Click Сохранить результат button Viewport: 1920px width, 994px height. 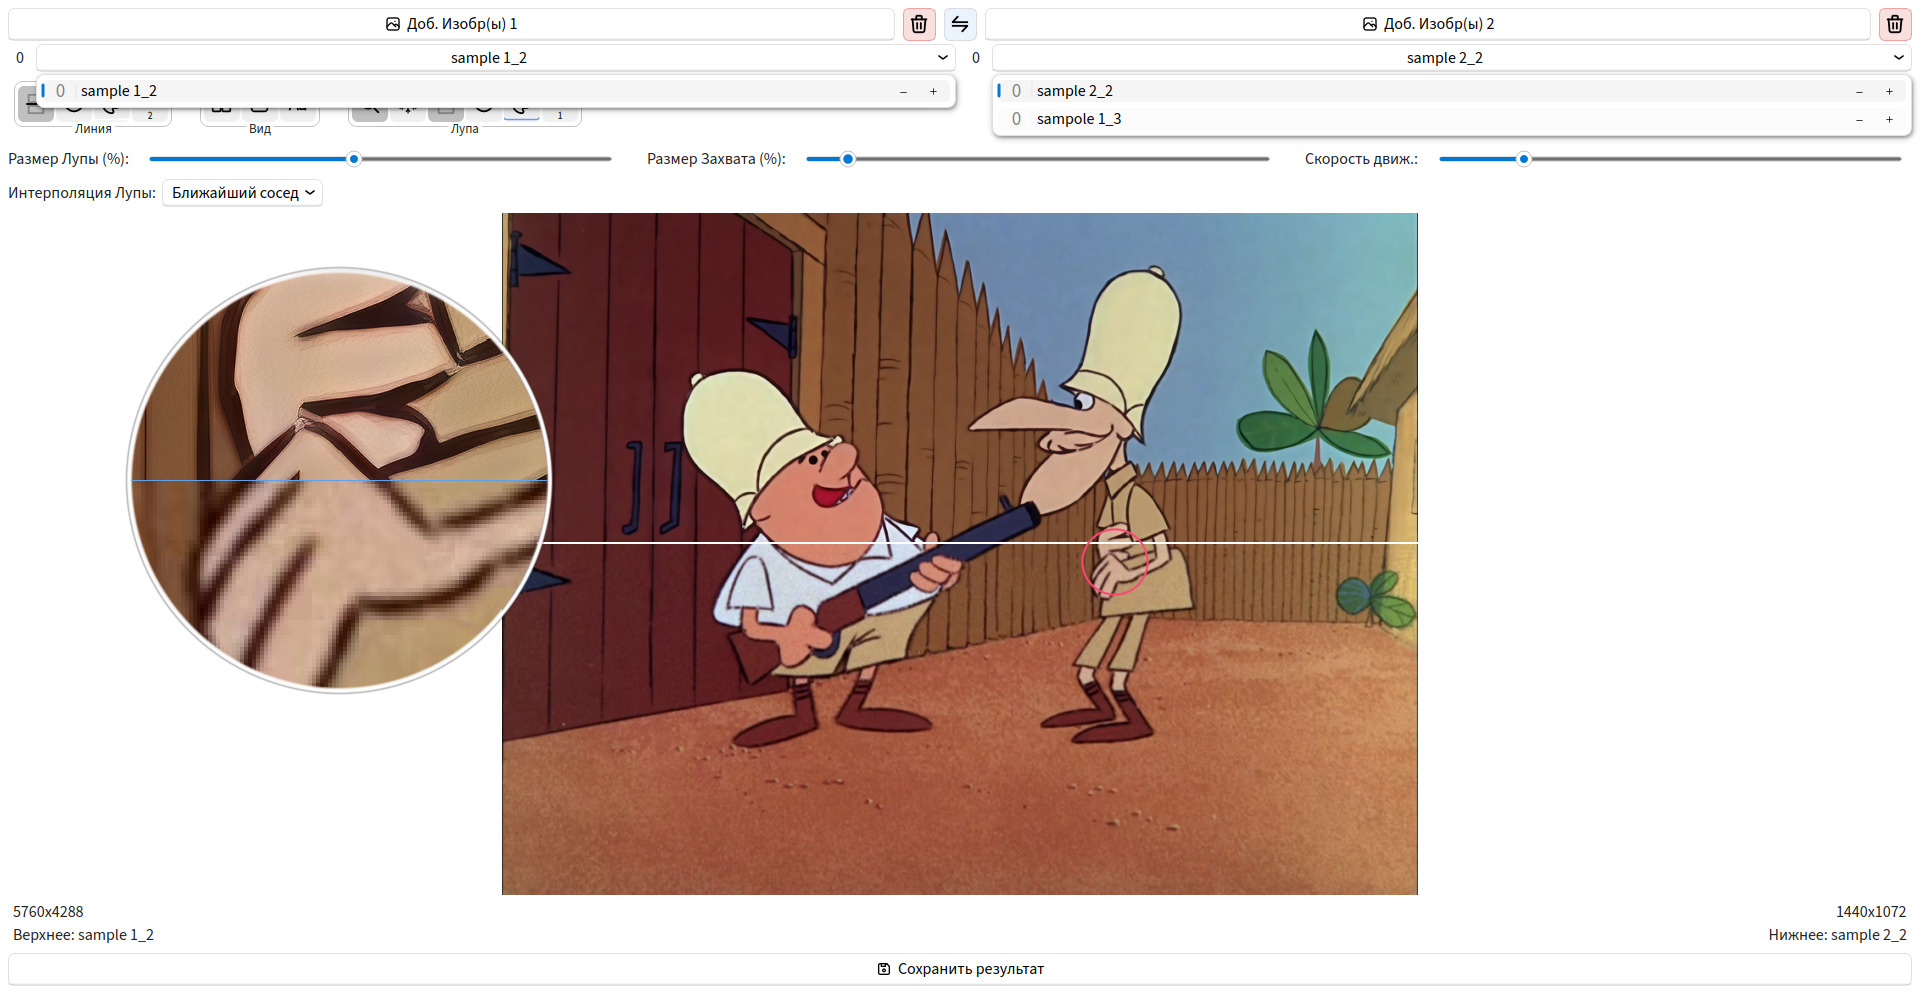click(960, 969)
